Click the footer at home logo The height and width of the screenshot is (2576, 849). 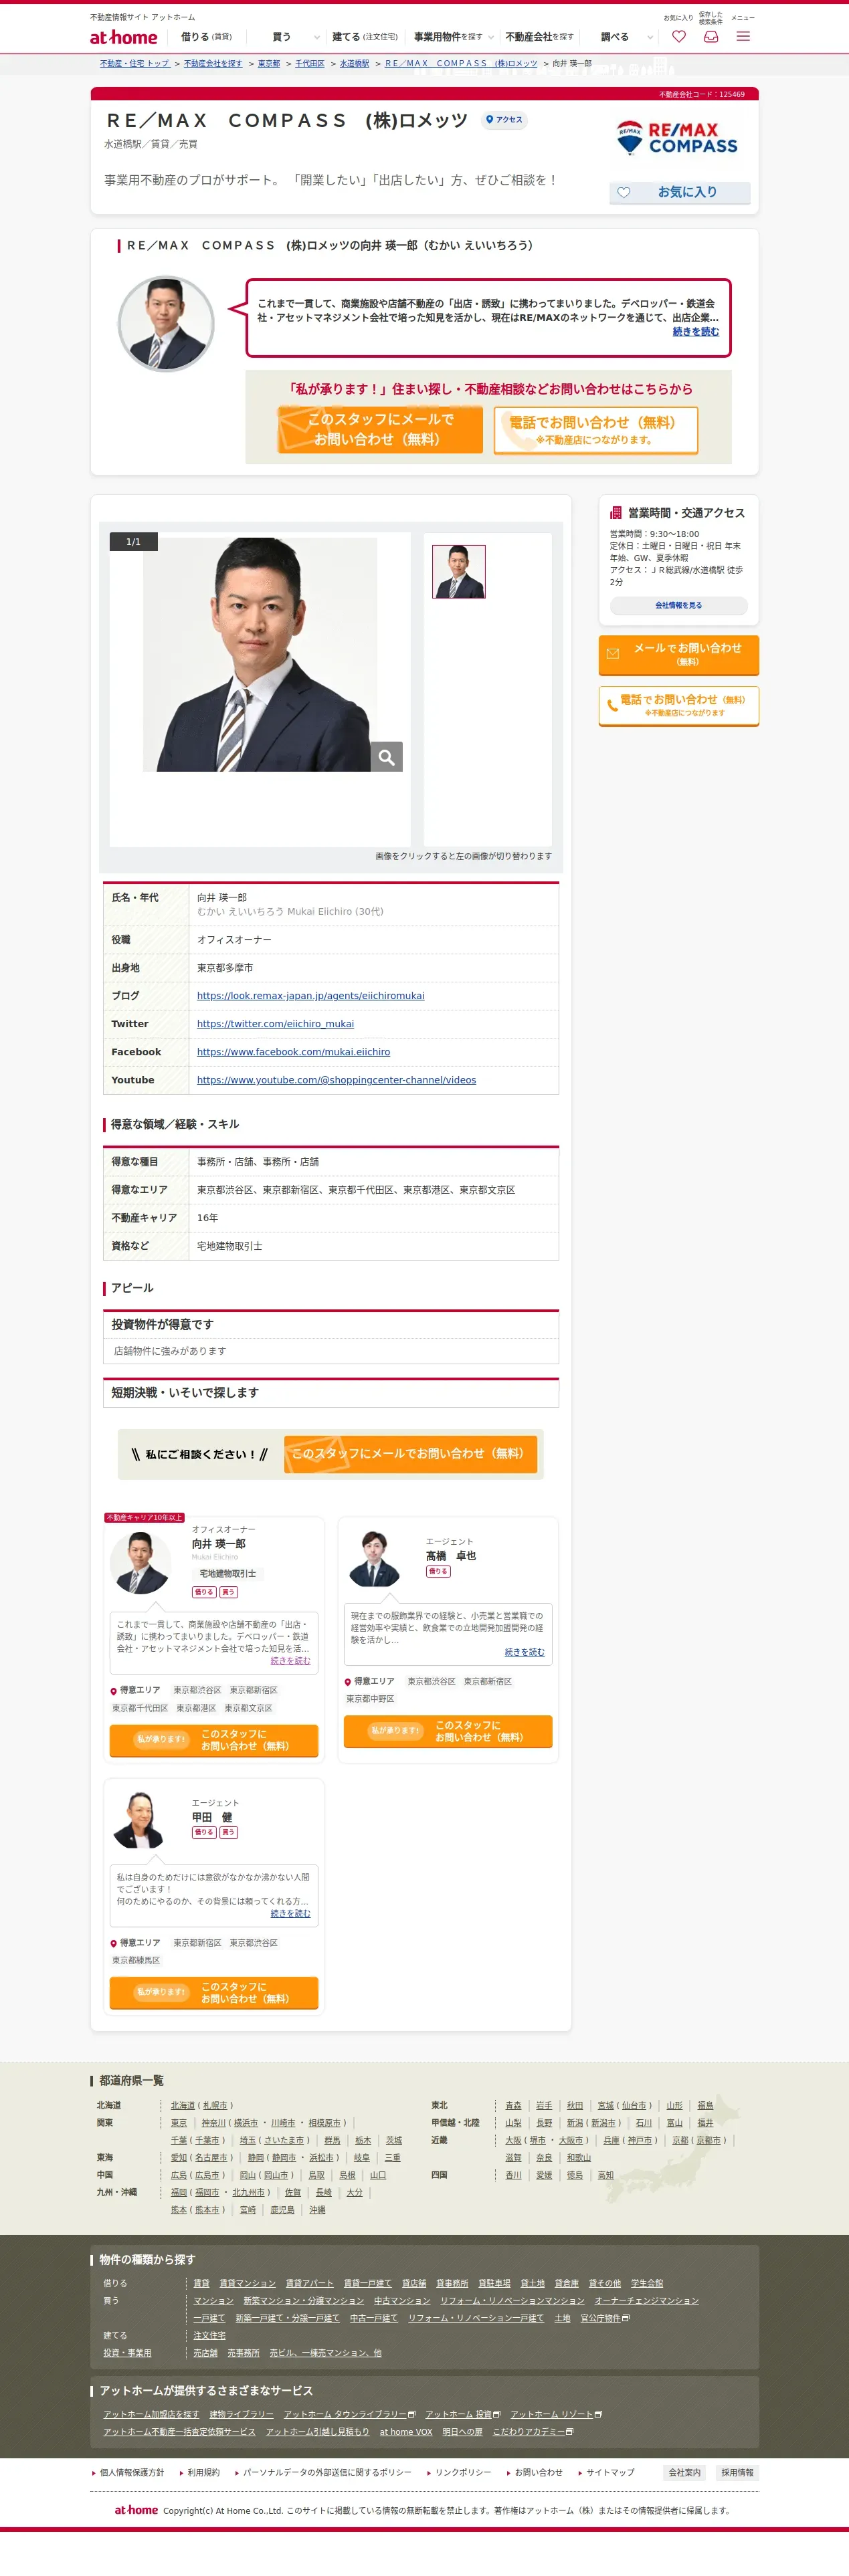point(136,2510)
